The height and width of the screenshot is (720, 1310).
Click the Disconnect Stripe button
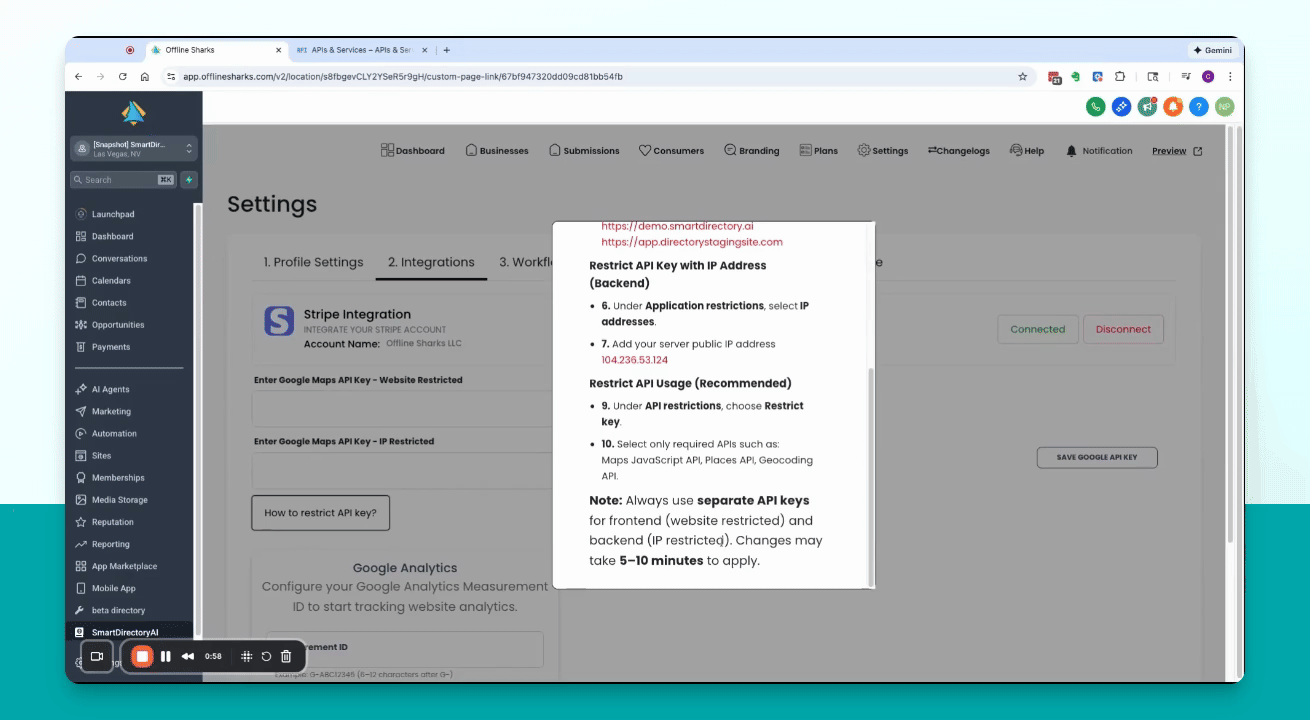coord(1123,329)
